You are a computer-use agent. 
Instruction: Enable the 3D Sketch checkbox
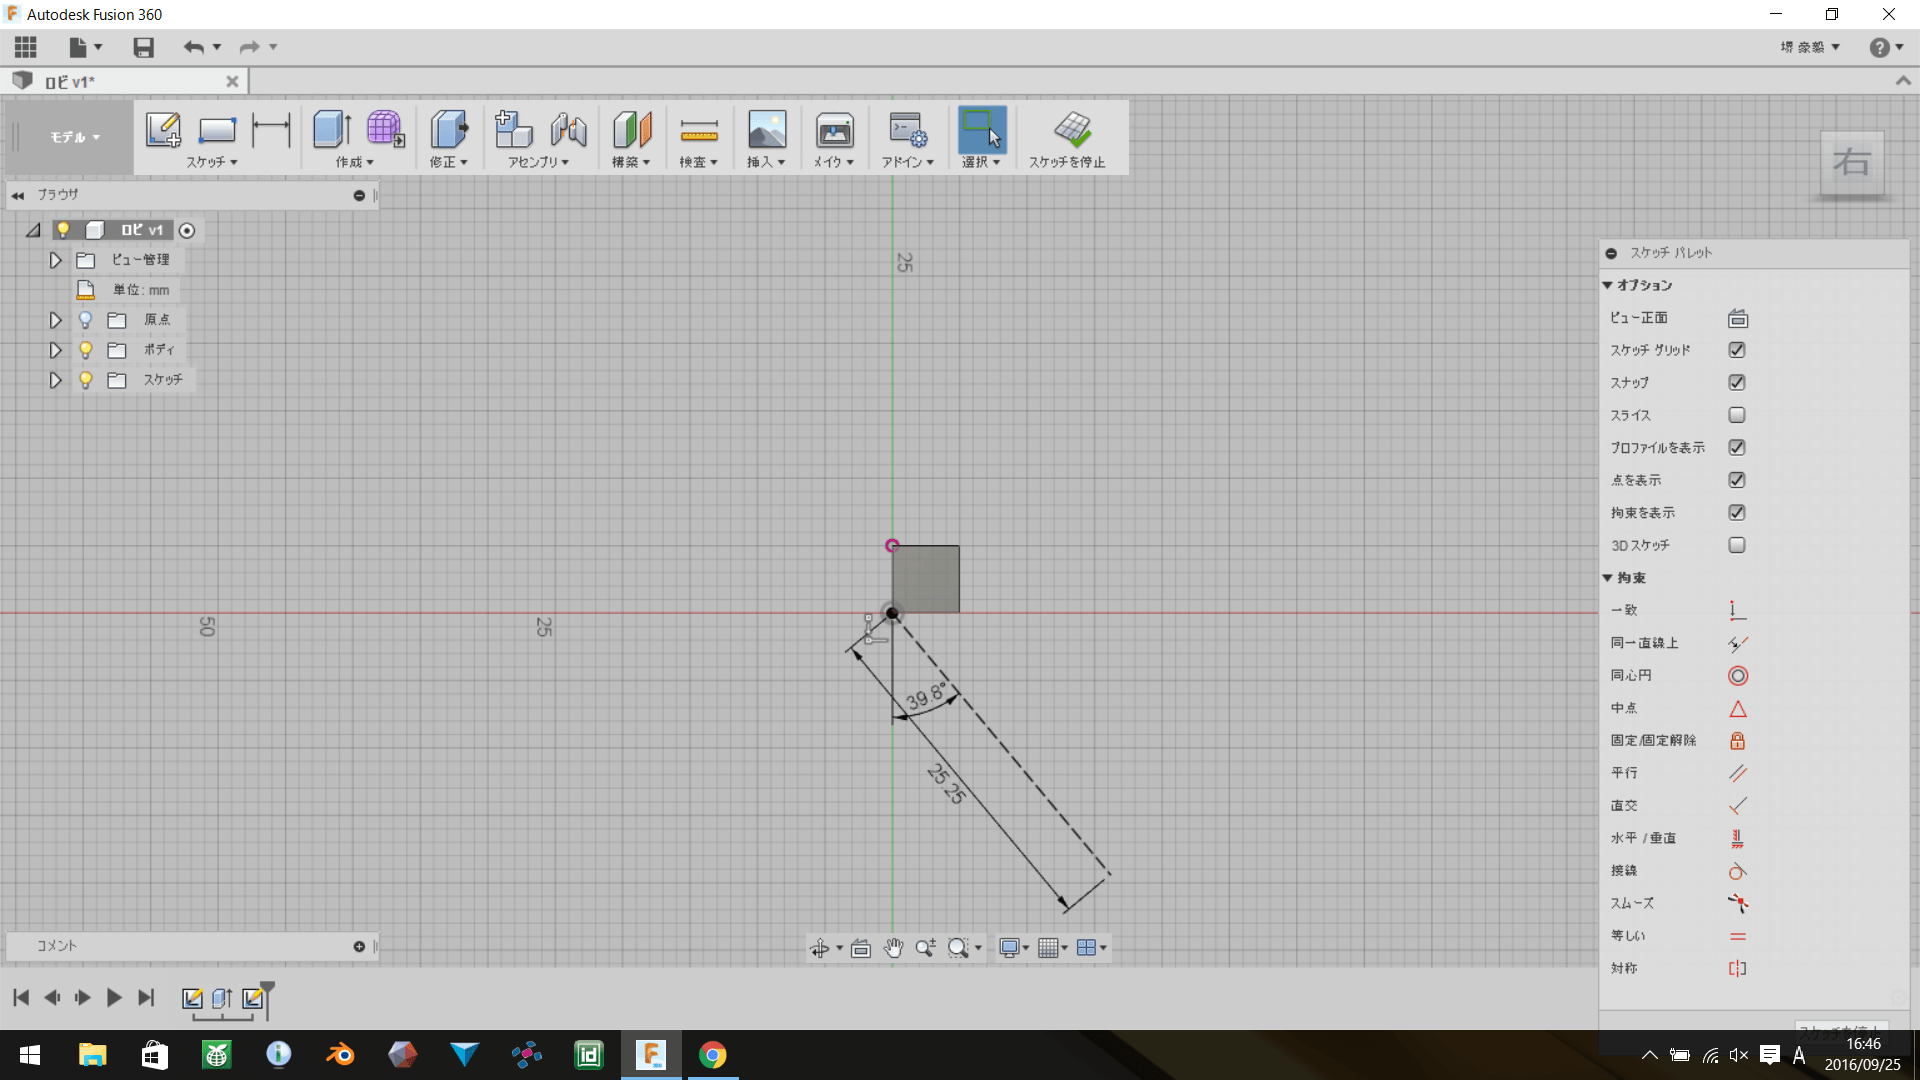tap(1737, 545)
